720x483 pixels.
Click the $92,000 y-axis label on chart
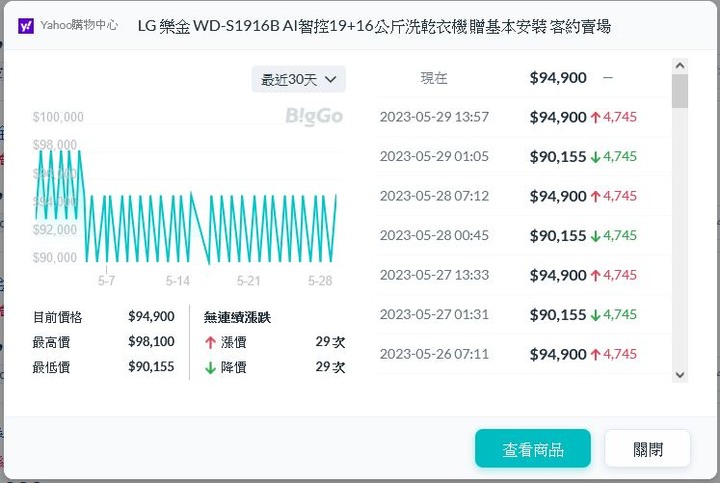tap(55, 229)
